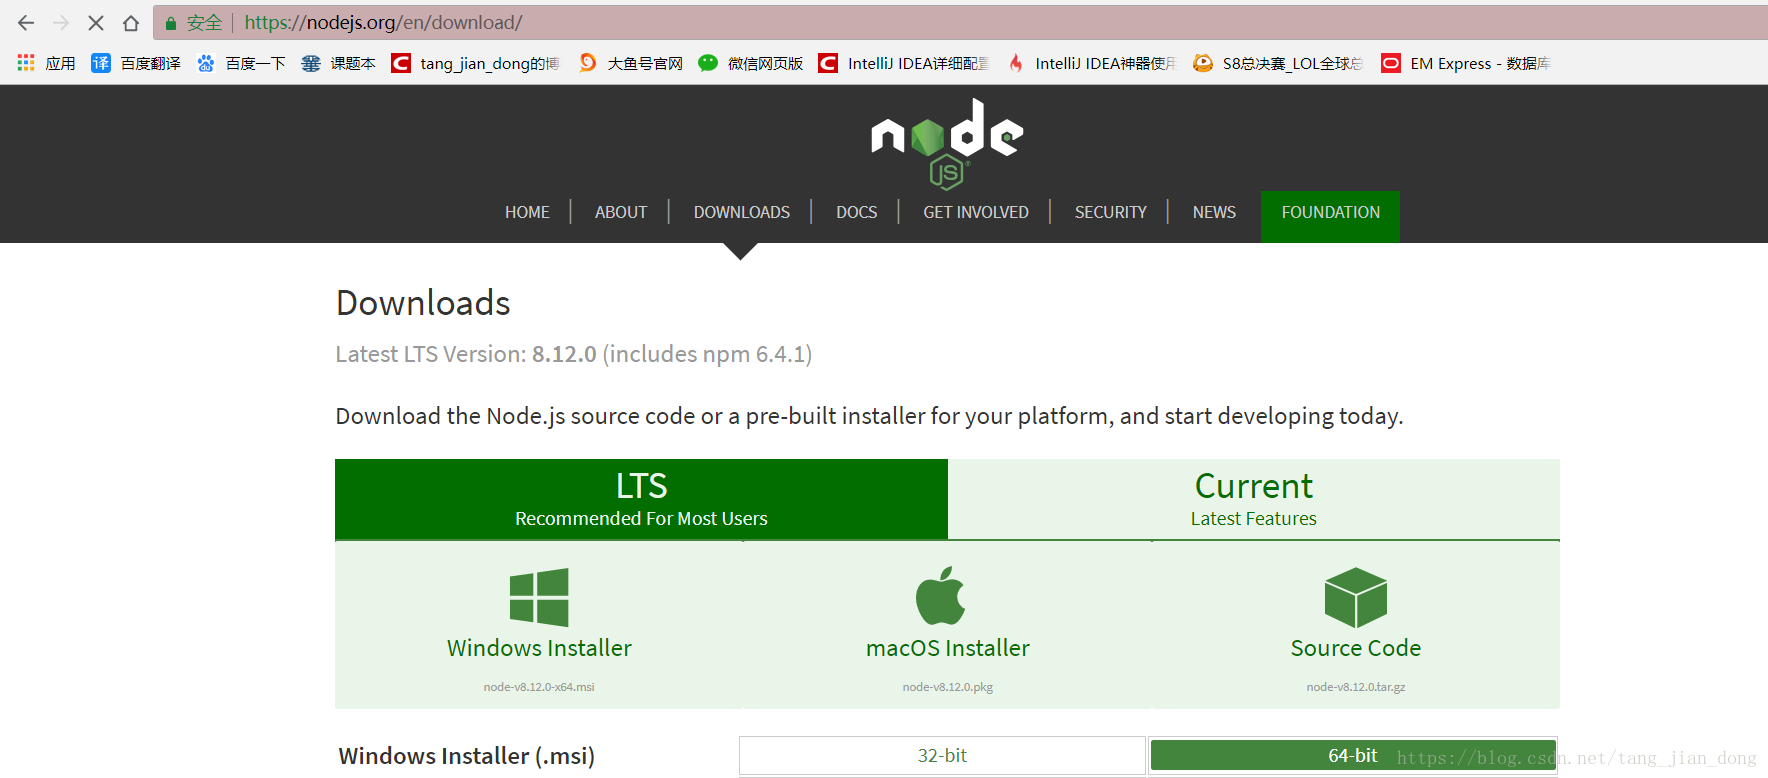Open the 百度翻译 bookmark
This screenshot has width=1768, height=778.
(136, 63)
